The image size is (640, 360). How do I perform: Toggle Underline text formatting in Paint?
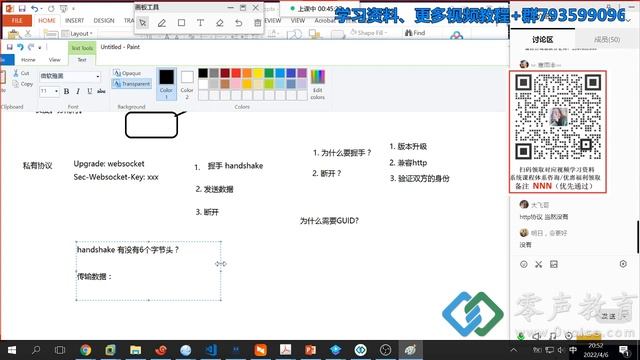(89, 91)
